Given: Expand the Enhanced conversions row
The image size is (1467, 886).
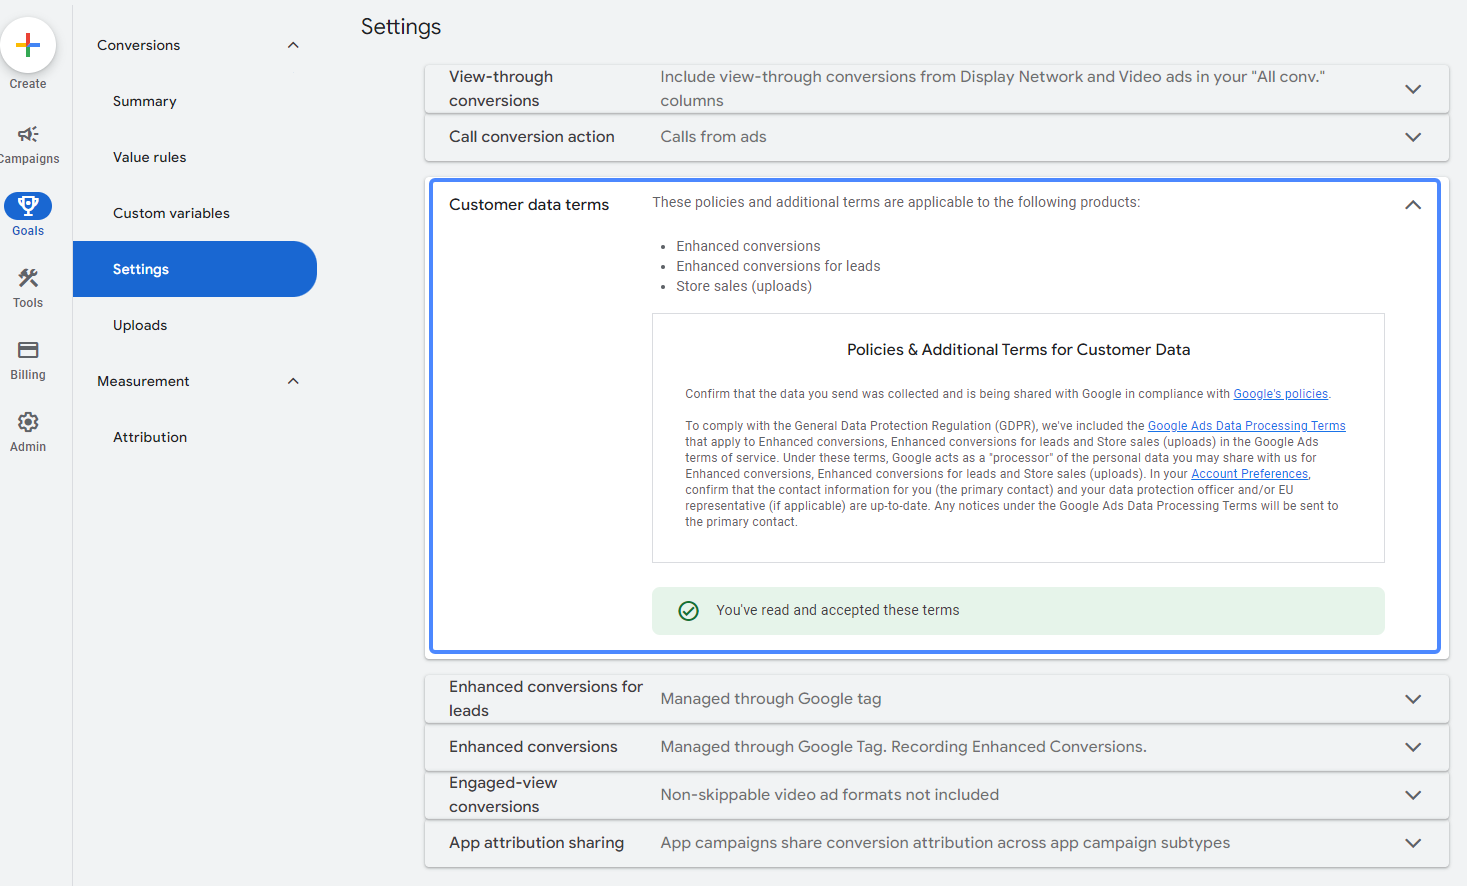Looking at the screenshot, I should pyautogui.click(x=1413, y=747).
